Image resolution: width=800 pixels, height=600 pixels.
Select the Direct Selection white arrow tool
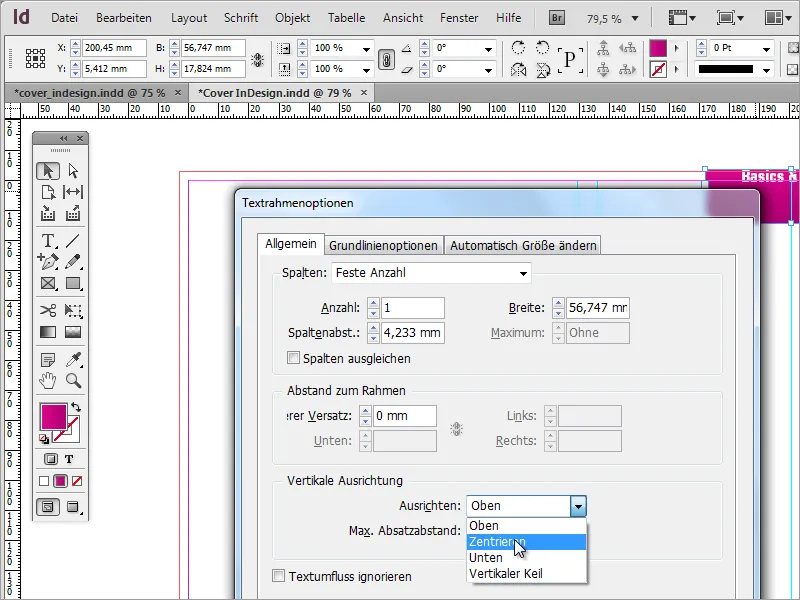click(x=73, y=171)
